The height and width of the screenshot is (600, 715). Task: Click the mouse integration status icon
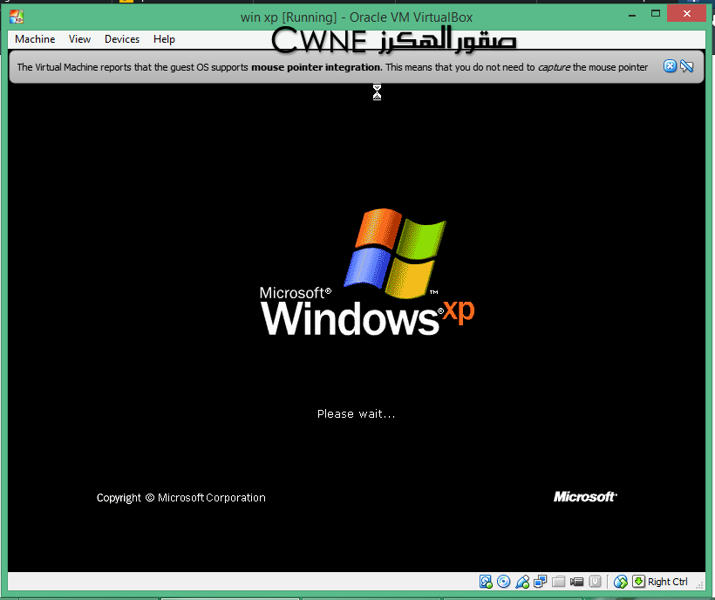[620, 581]
